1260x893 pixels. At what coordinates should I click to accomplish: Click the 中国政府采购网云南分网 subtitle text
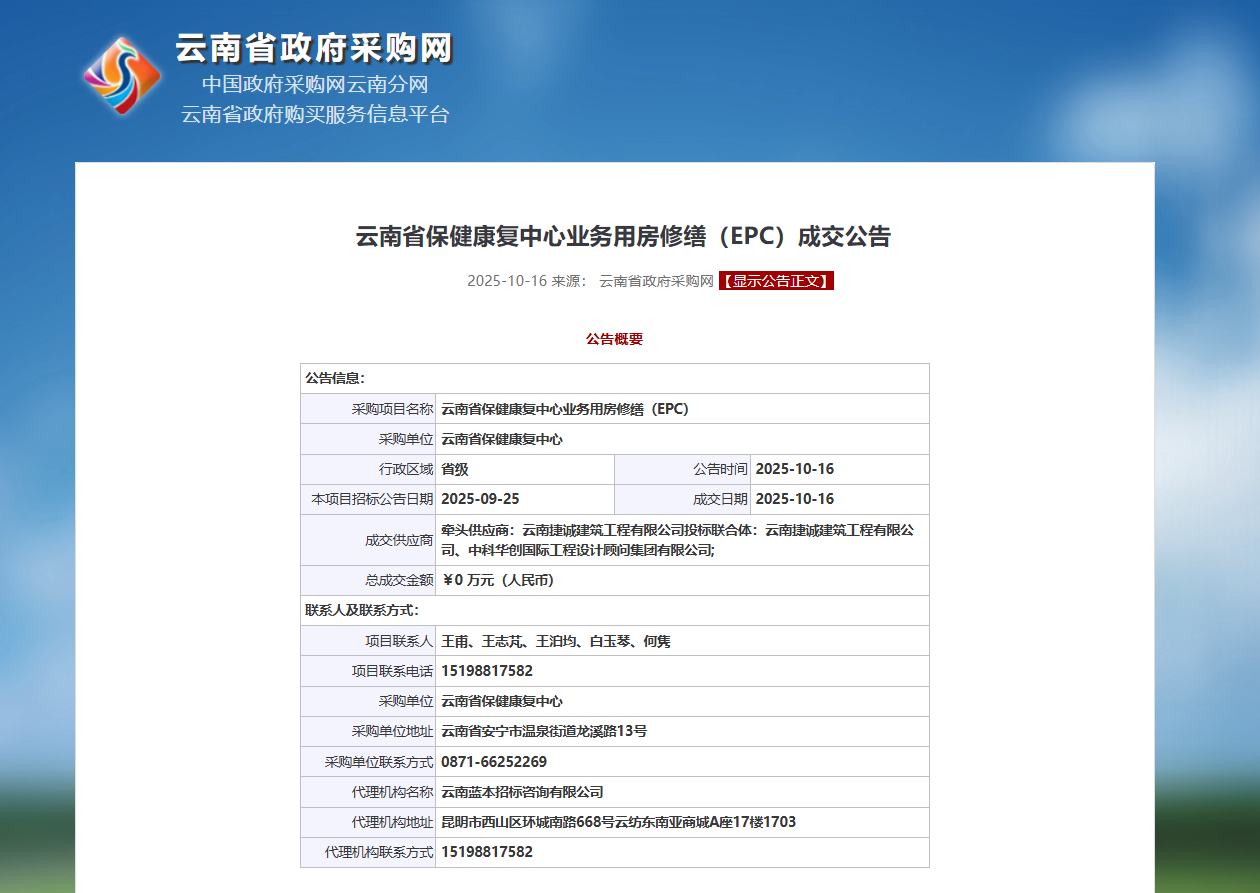pyautogui.click(x=315, y=84)
